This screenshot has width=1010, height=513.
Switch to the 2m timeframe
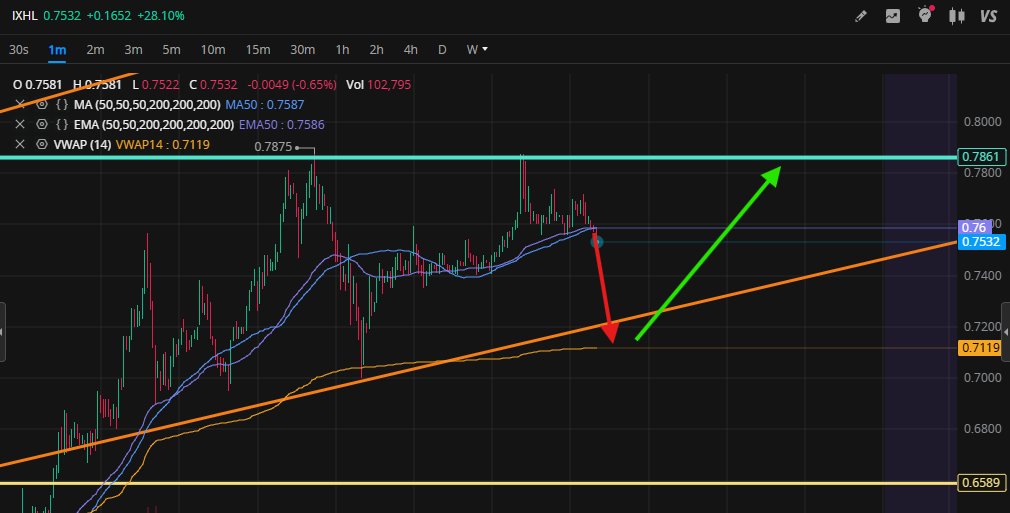click(95, 50)
